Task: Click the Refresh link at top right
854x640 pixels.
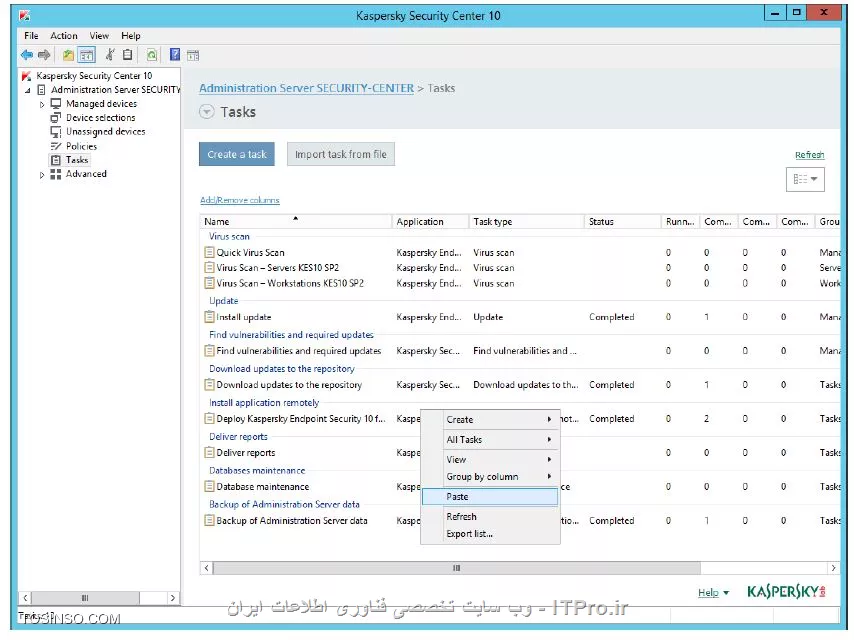Action: [x=809, y=155]
